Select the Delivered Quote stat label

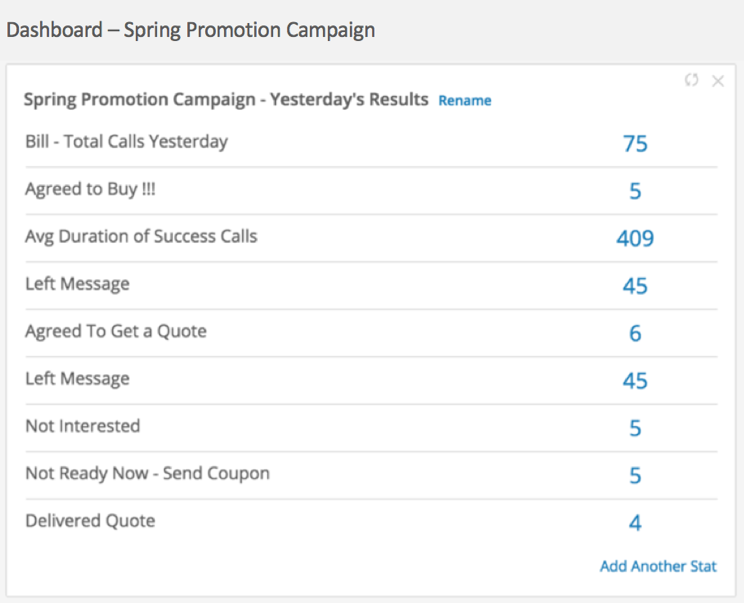click(90, 521)
